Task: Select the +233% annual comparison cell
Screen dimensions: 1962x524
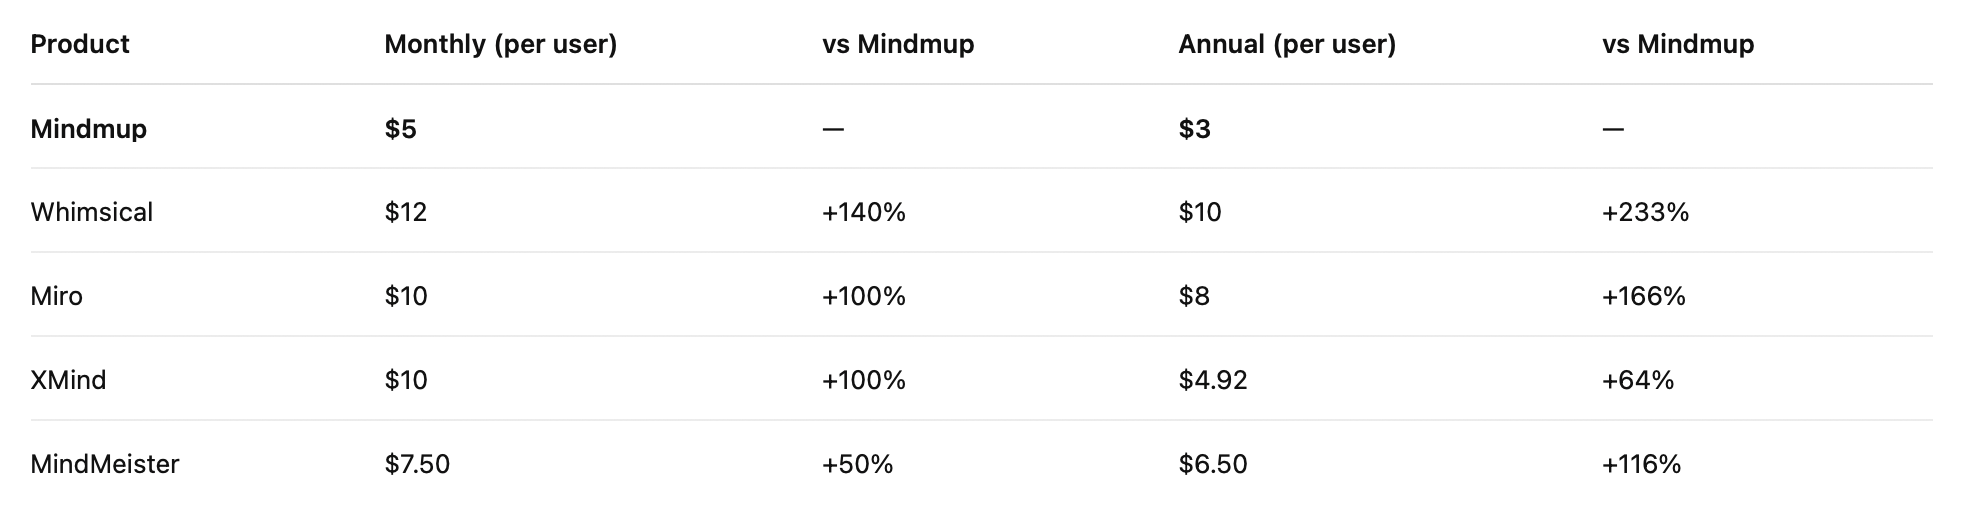Action: (x=1645, y=212)
